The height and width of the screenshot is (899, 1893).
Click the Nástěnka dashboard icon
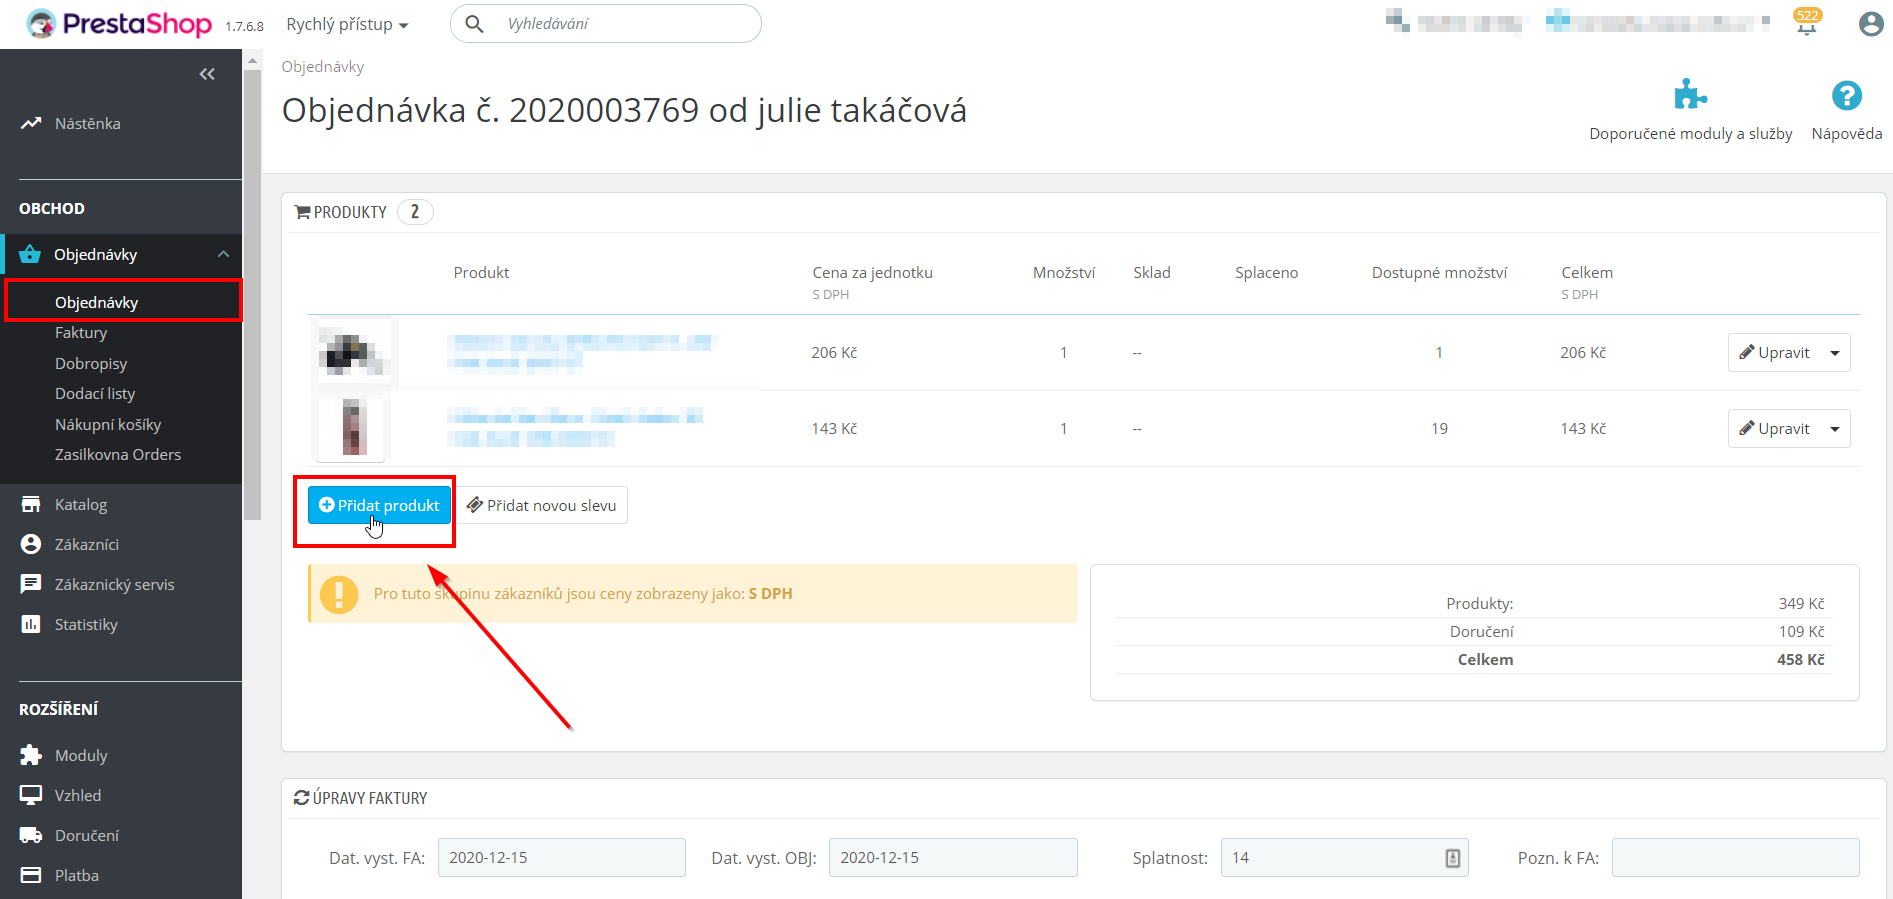click(31, 123)
